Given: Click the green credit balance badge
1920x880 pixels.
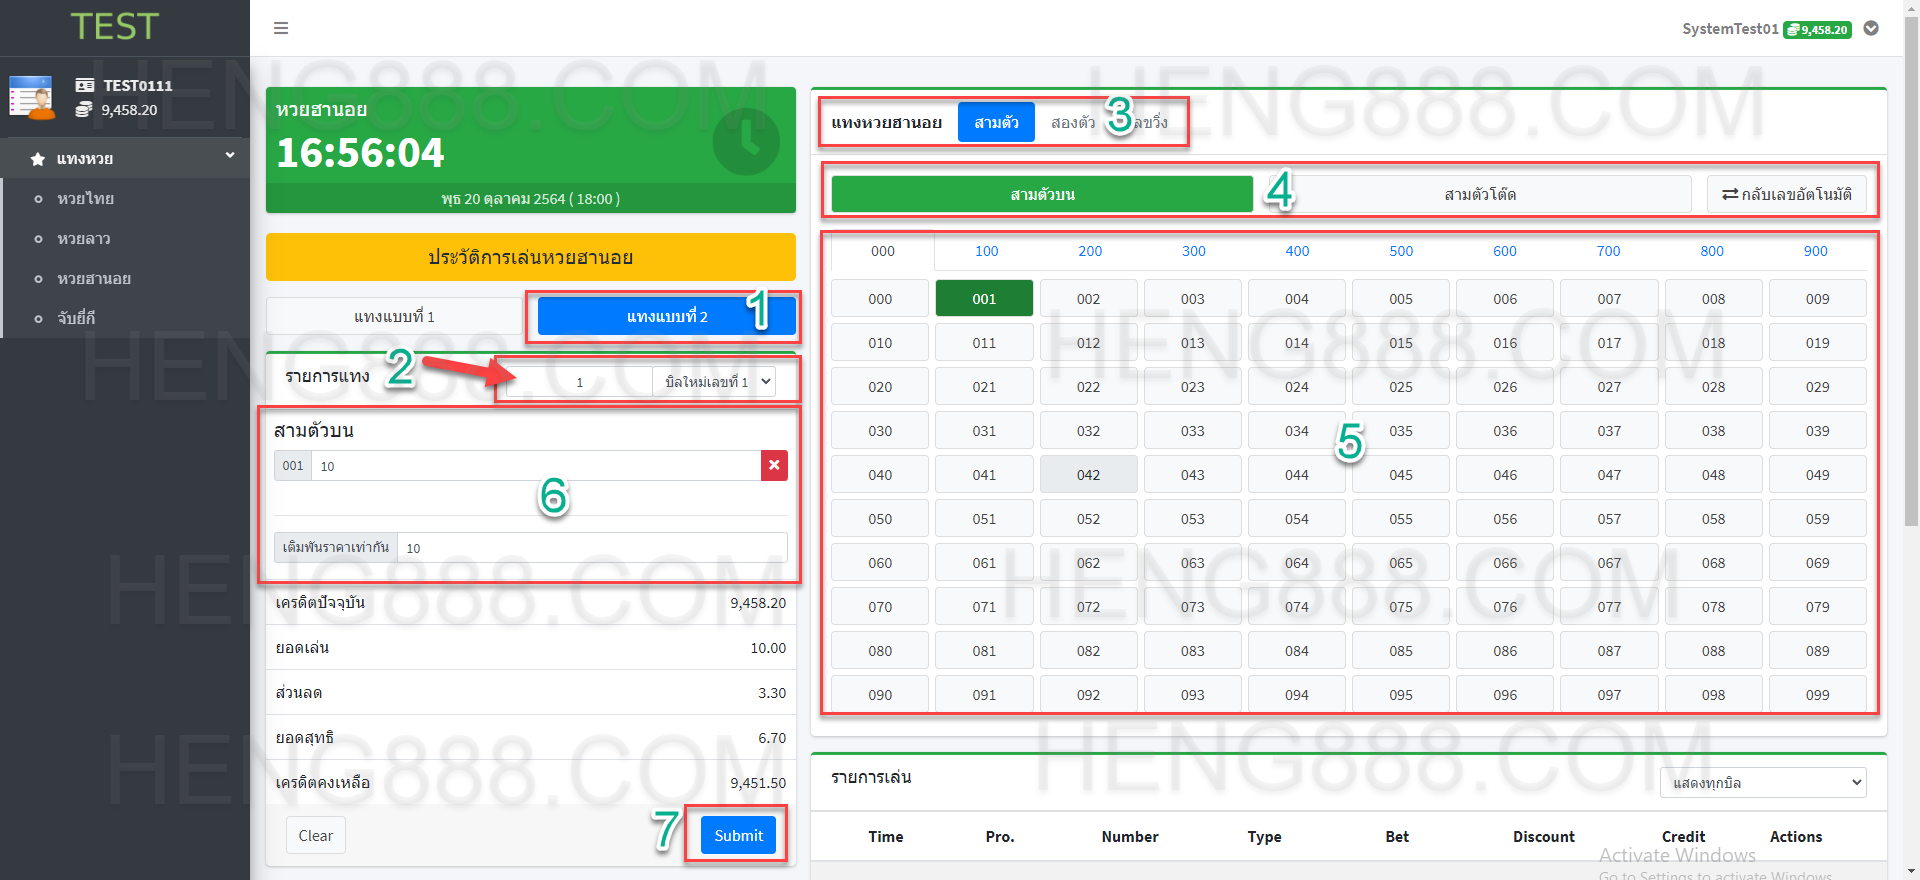Looking at the screenshot, I should point(1817,30).
